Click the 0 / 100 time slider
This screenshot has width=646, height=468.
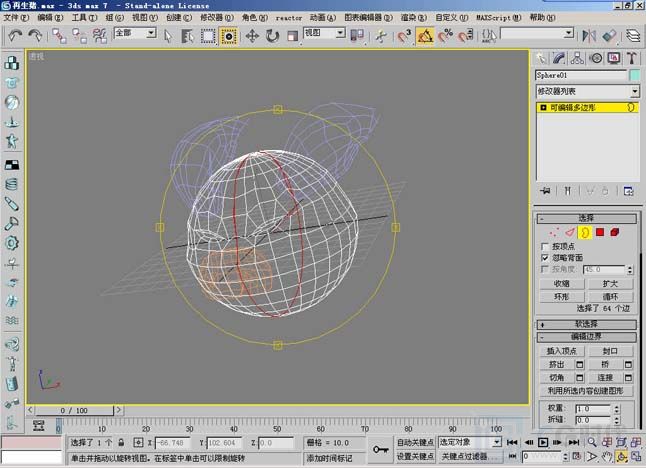point(74,410)
